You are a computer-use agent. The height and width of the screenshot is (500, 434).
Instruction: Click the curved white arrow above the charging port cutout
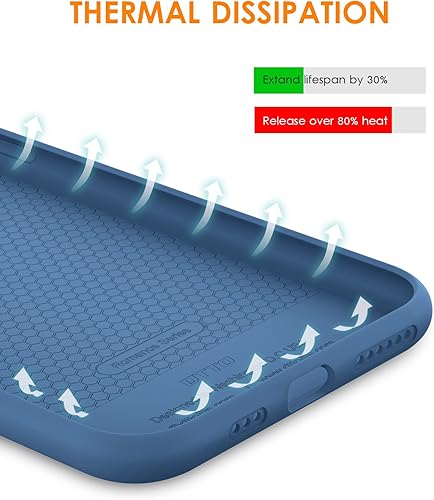300,342
